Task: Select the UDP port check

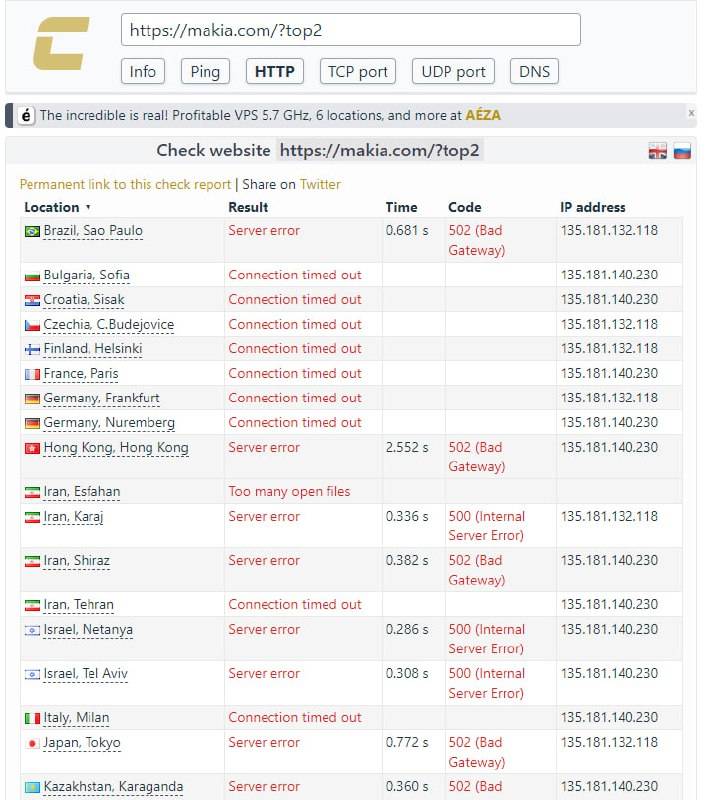Action: (453, 71)
